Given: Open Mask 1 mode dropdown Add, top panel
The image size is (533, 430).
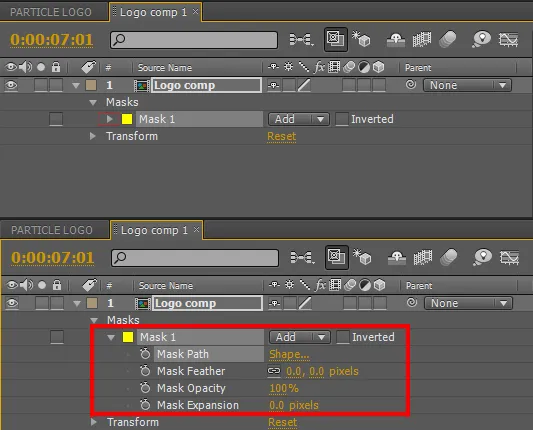Looking at the screenshot, I should pos(299,119).
